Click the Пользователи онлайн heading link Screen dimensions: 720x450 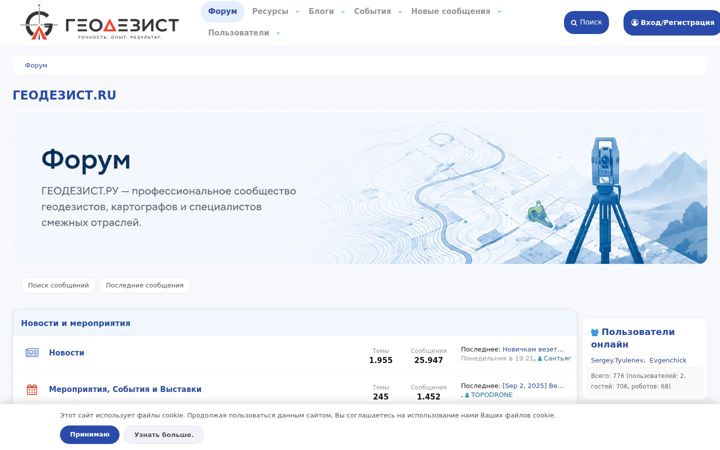pyautogui.click(x=633, y=338)
